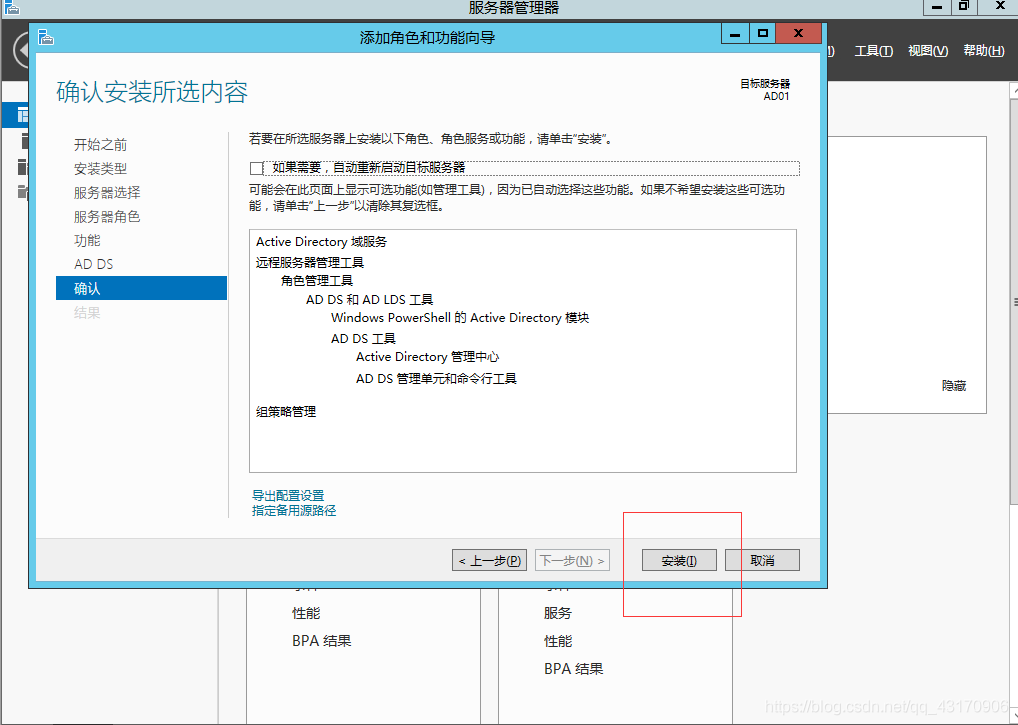The width and height of the screenshot is (1018, 725).
Task: Click the wizard icon in the dialog title bar
Action: pos(45,37)
